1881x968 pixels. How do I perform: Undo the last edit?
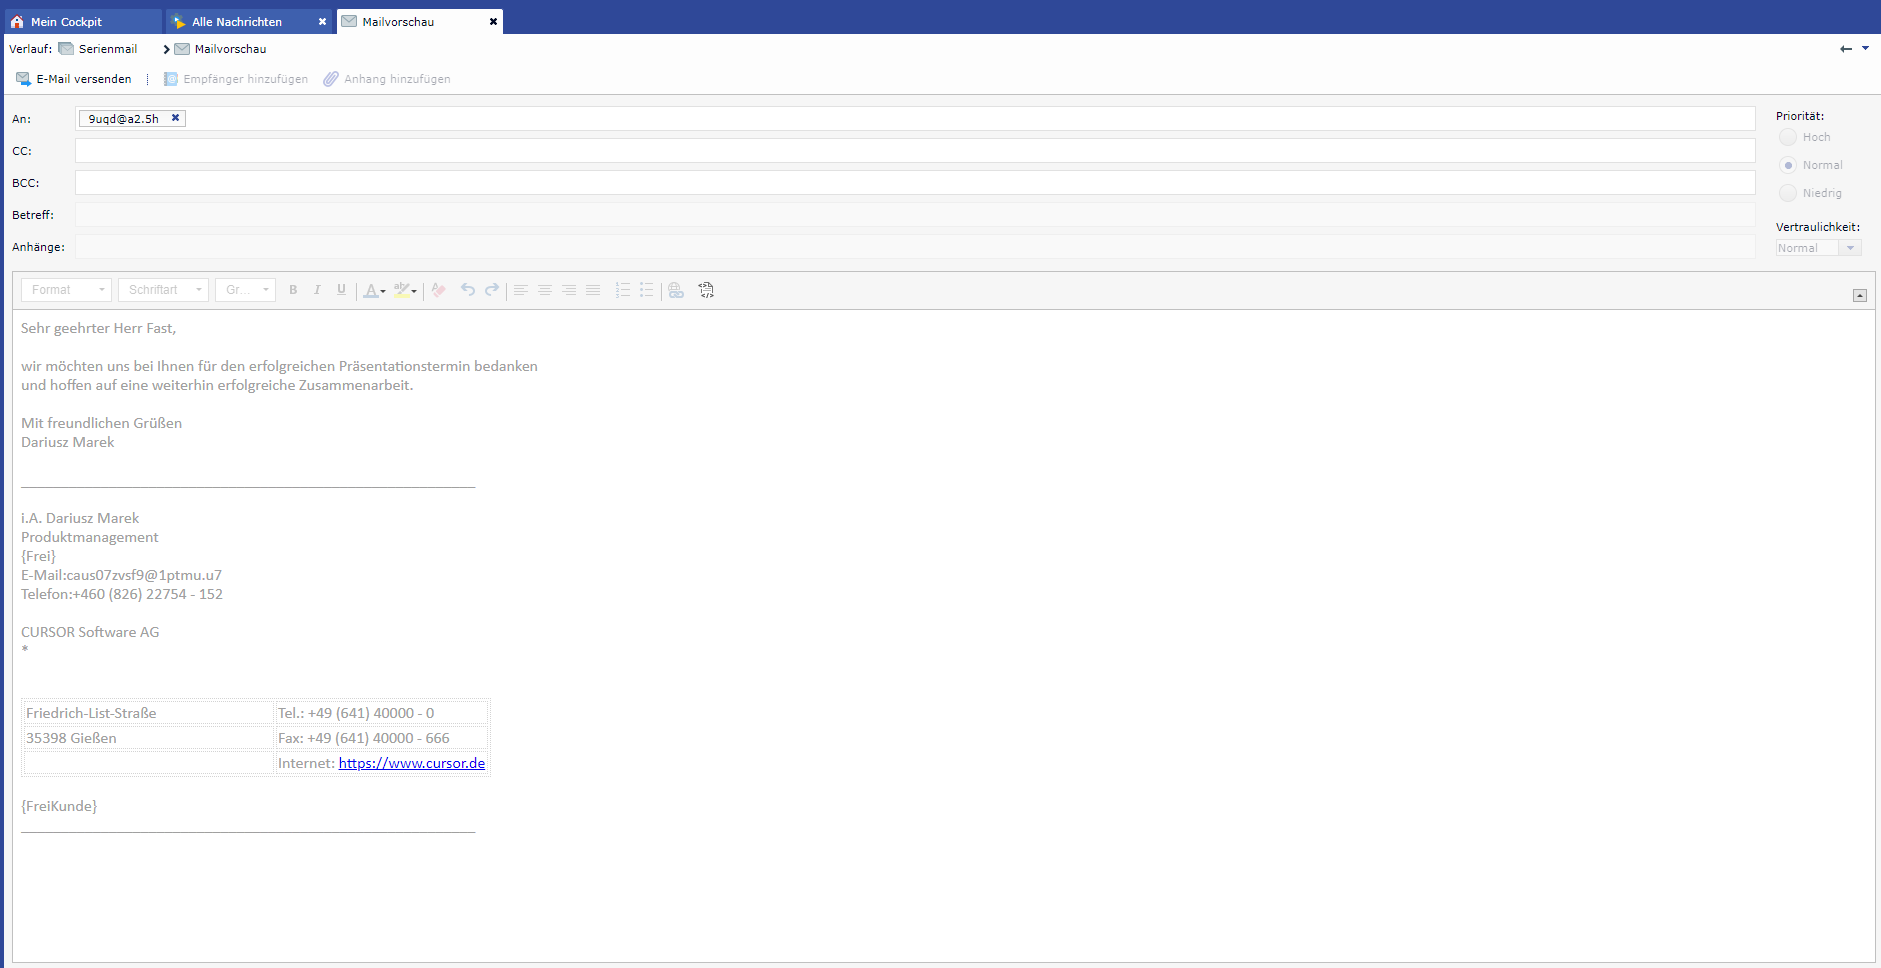click(x=467, y=290)
